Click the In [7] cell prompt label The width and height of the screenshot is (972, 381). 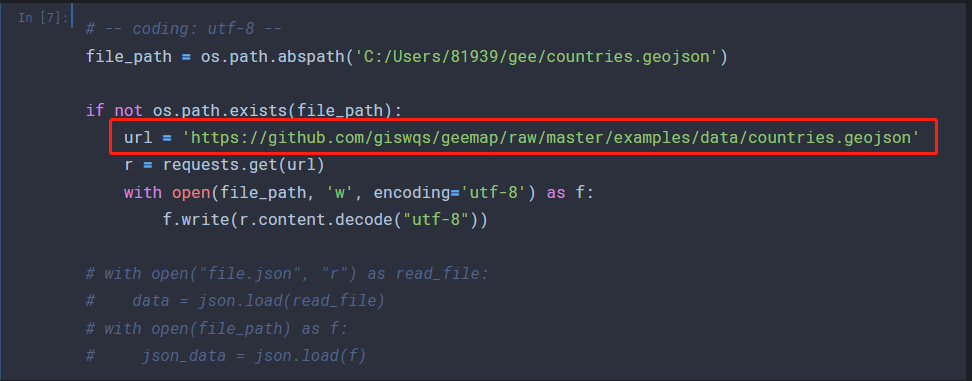(x=43, y=17)
